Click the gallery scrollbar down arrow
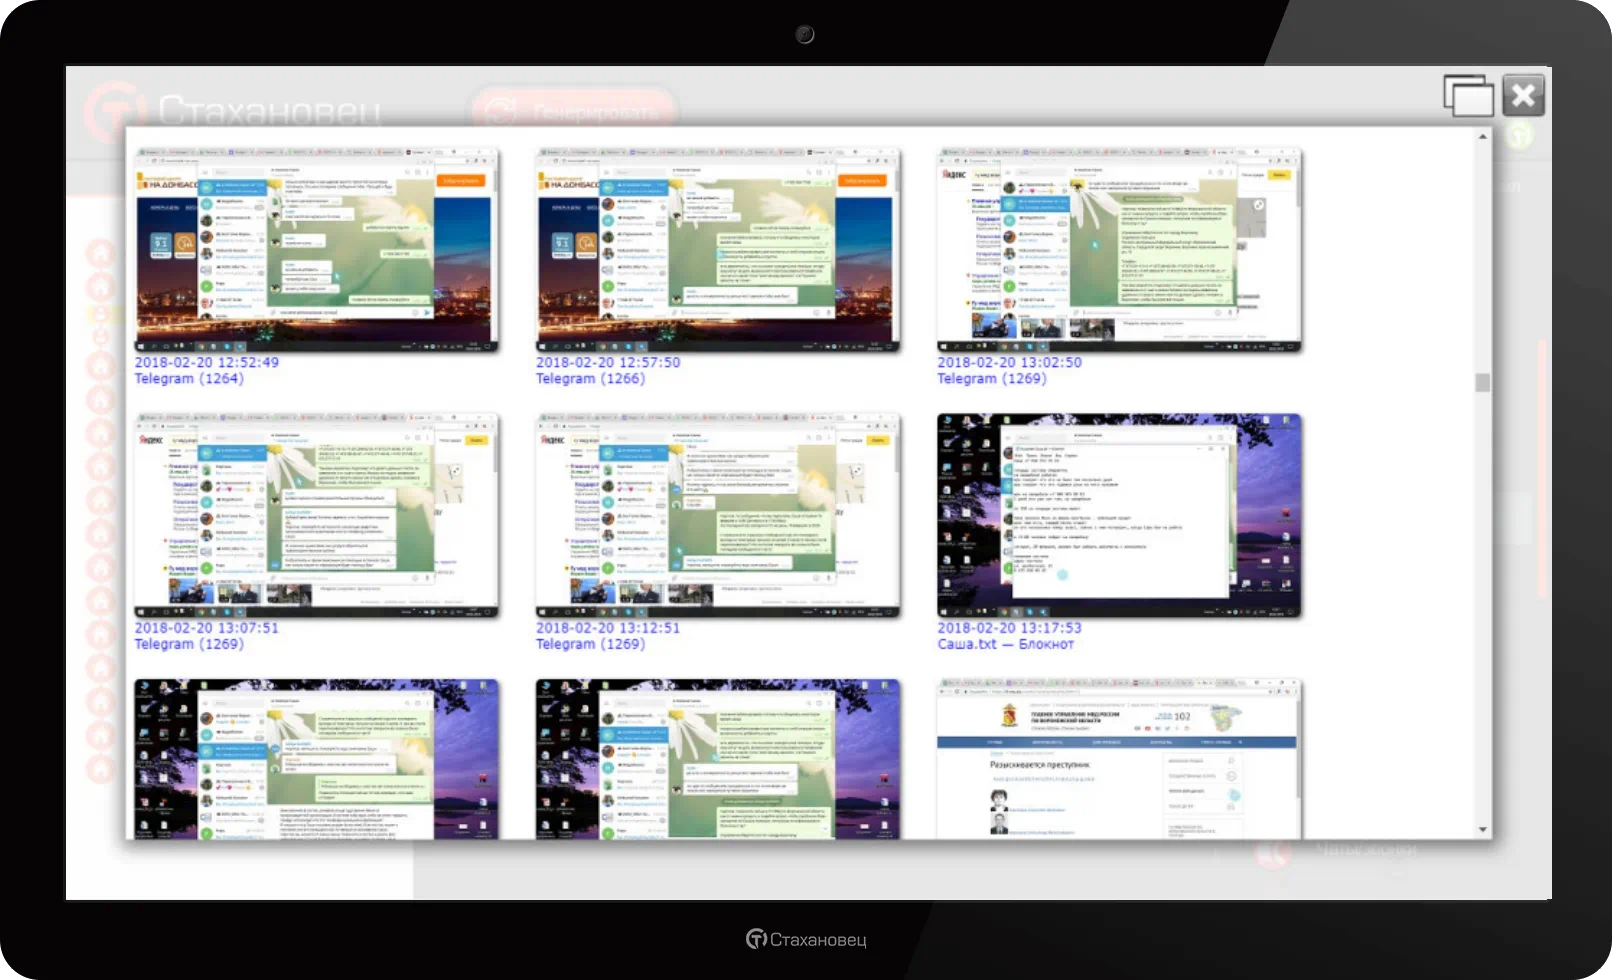 click(1482, 830)
